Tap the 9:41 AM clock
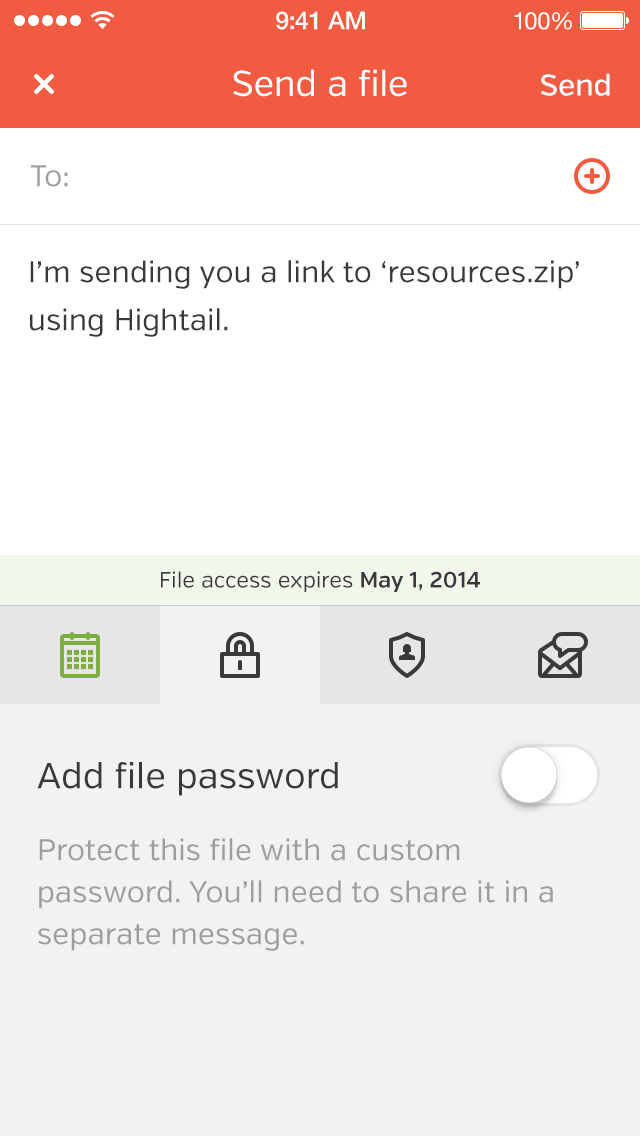Viewport: 640px width, 1136px height. click(x=320, y=20)
